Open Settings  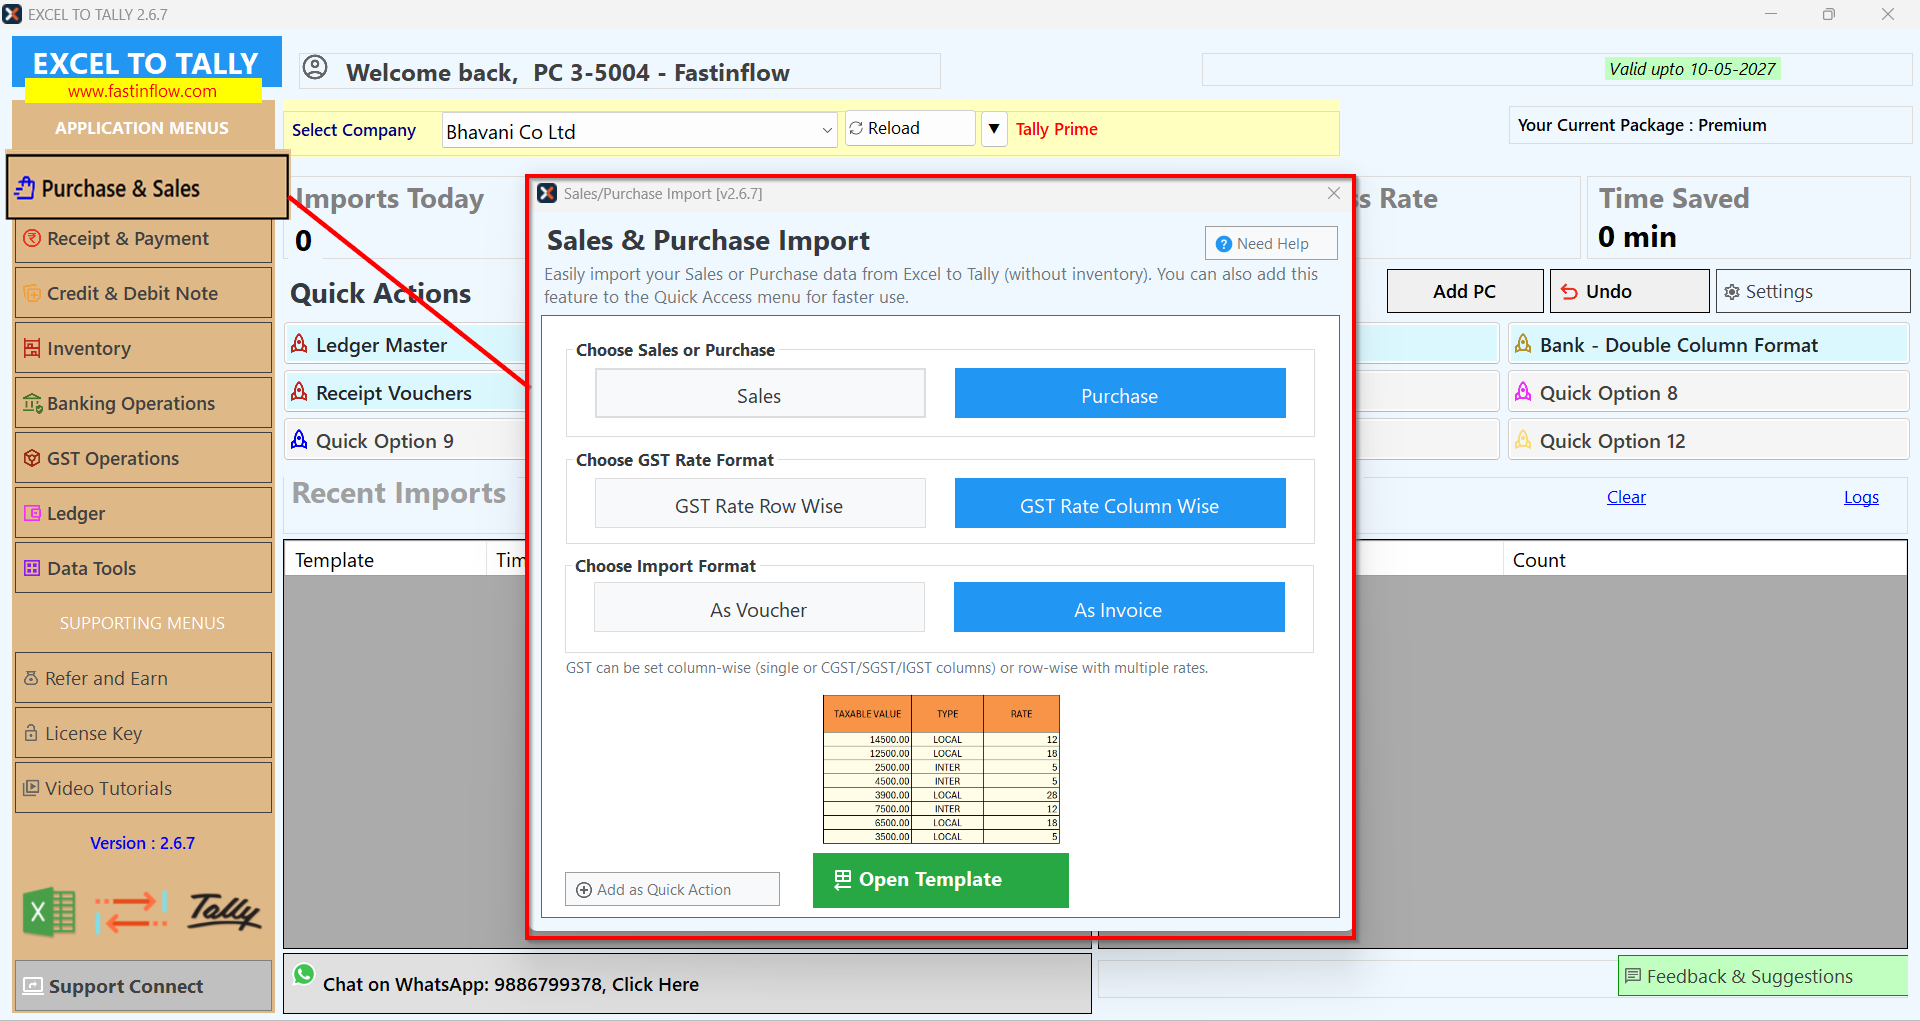click(x=1812, y=291)
